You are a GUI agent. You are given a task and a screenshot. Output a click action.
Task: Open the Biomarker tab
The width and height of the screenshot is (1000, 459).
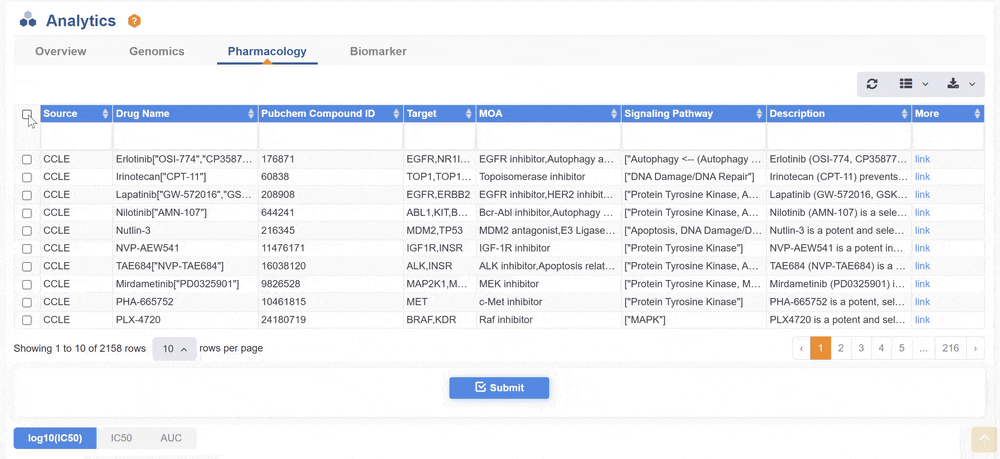(378, 52)
